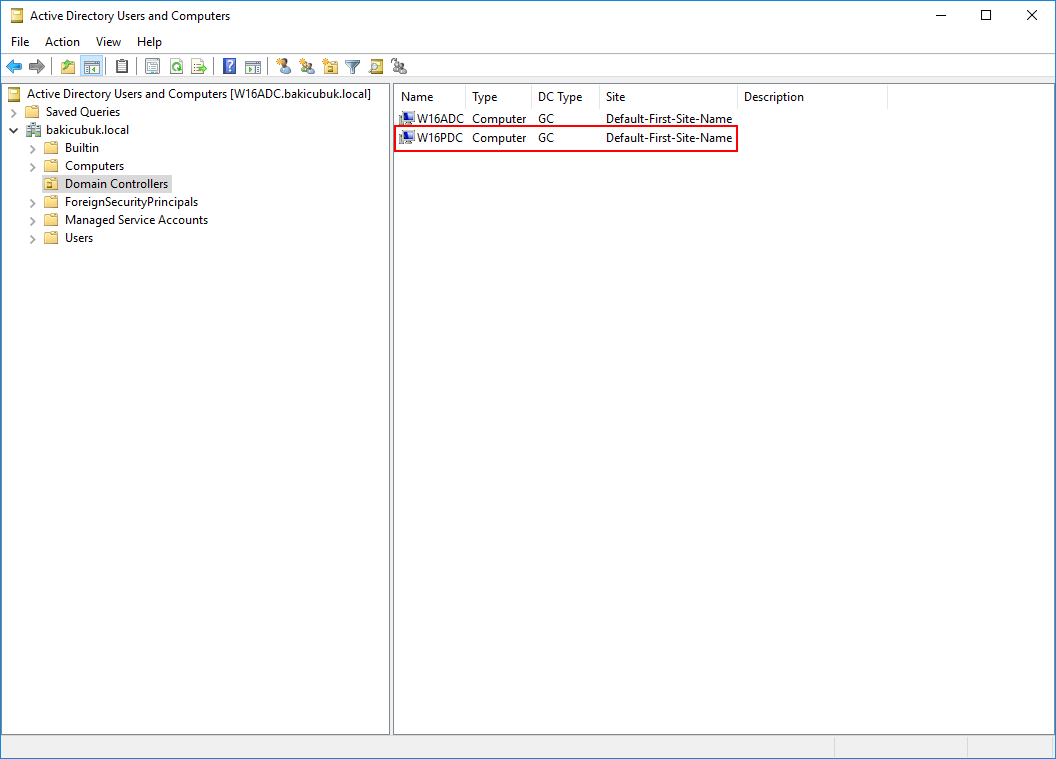The image size is (1056, 759).
Task: Click the Saved Queries folder icon
Action: coord(32,112)
